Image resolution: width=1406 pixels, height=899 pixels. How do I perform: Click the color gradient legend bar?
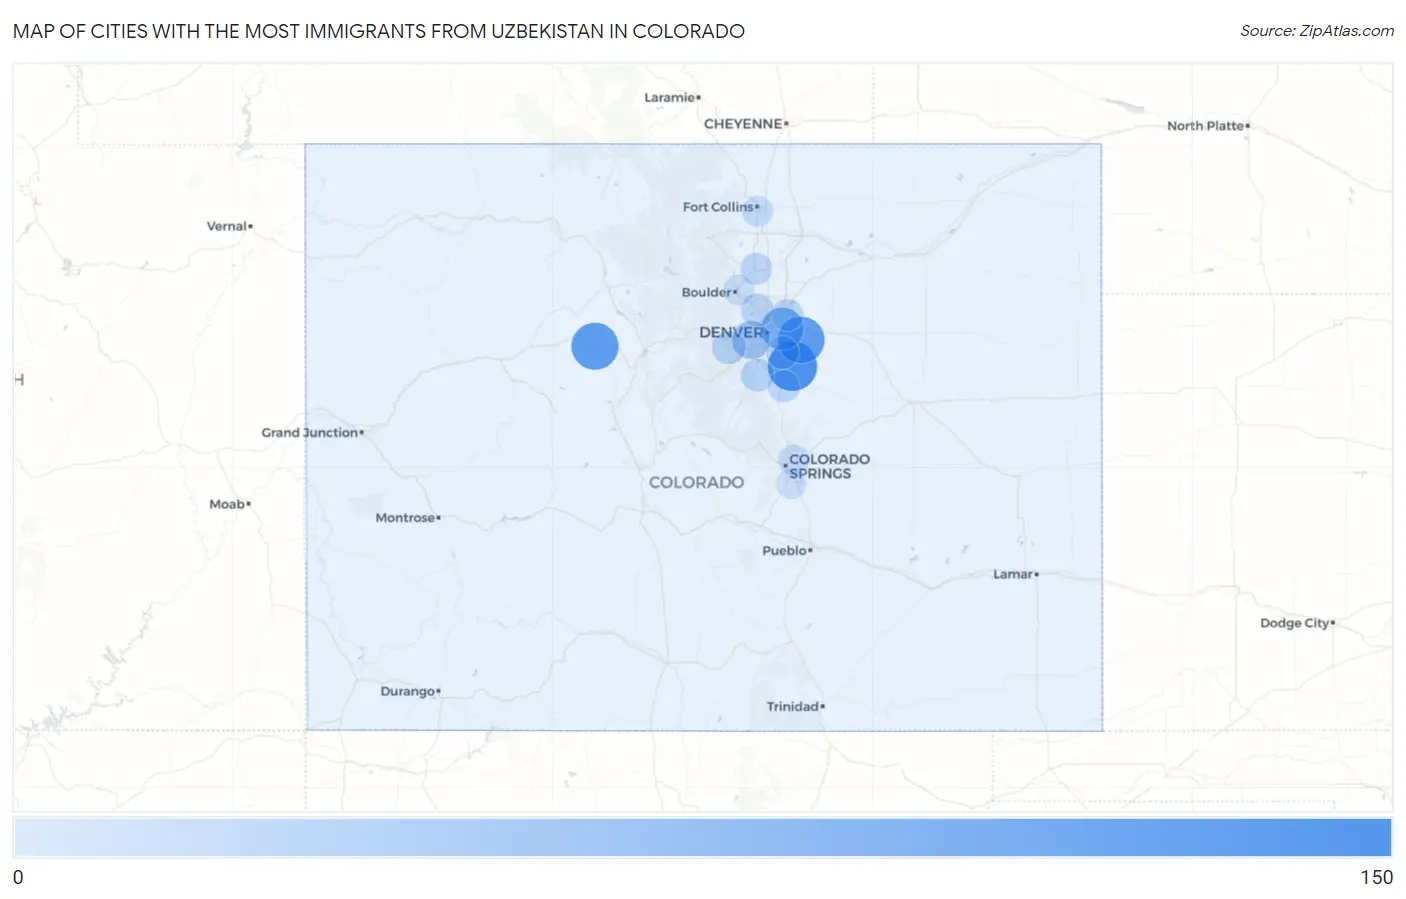(702, 837)
